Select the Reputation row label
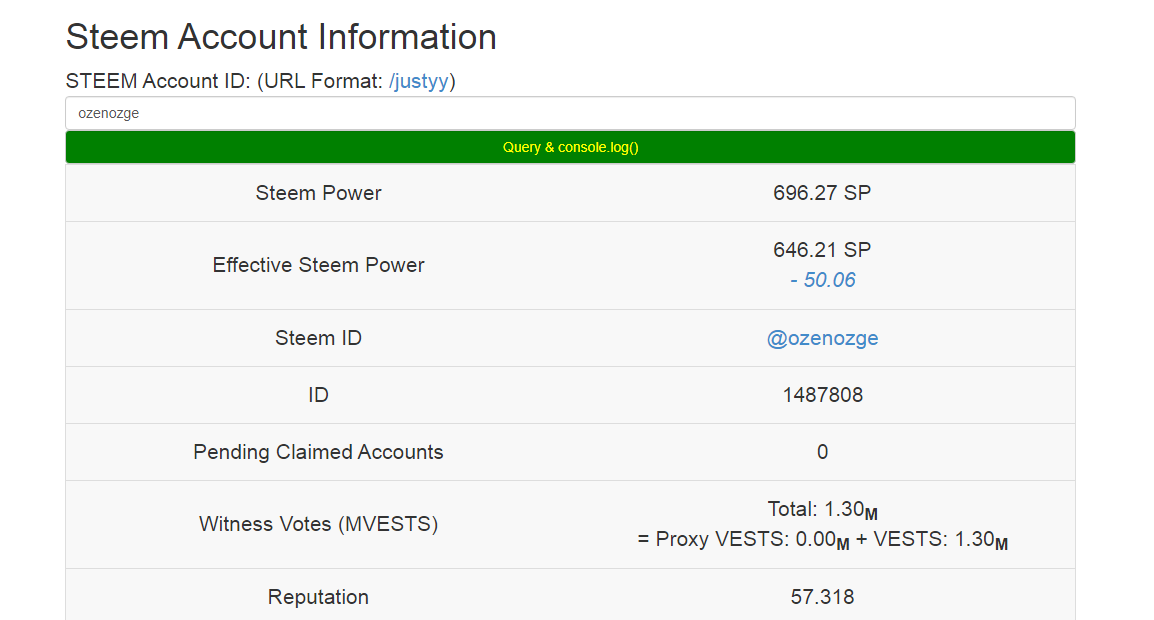This screenshot has height=620, width=1154. (x=318, y=597)
